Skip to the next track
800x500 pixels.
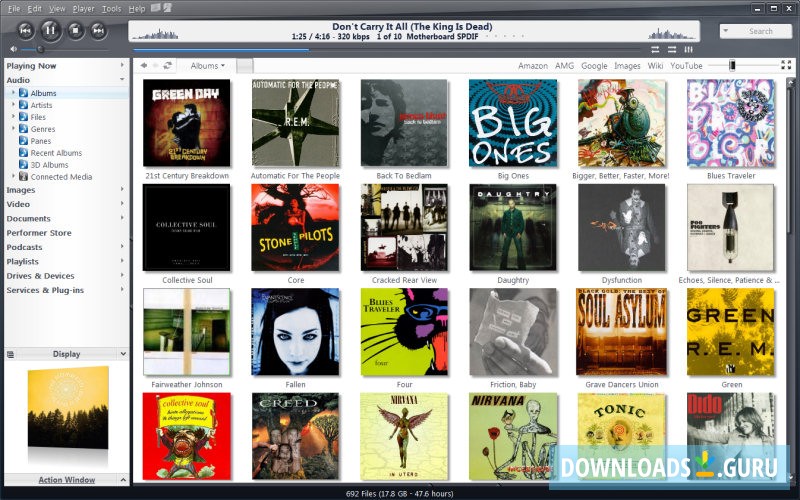(x=98, y=31)
